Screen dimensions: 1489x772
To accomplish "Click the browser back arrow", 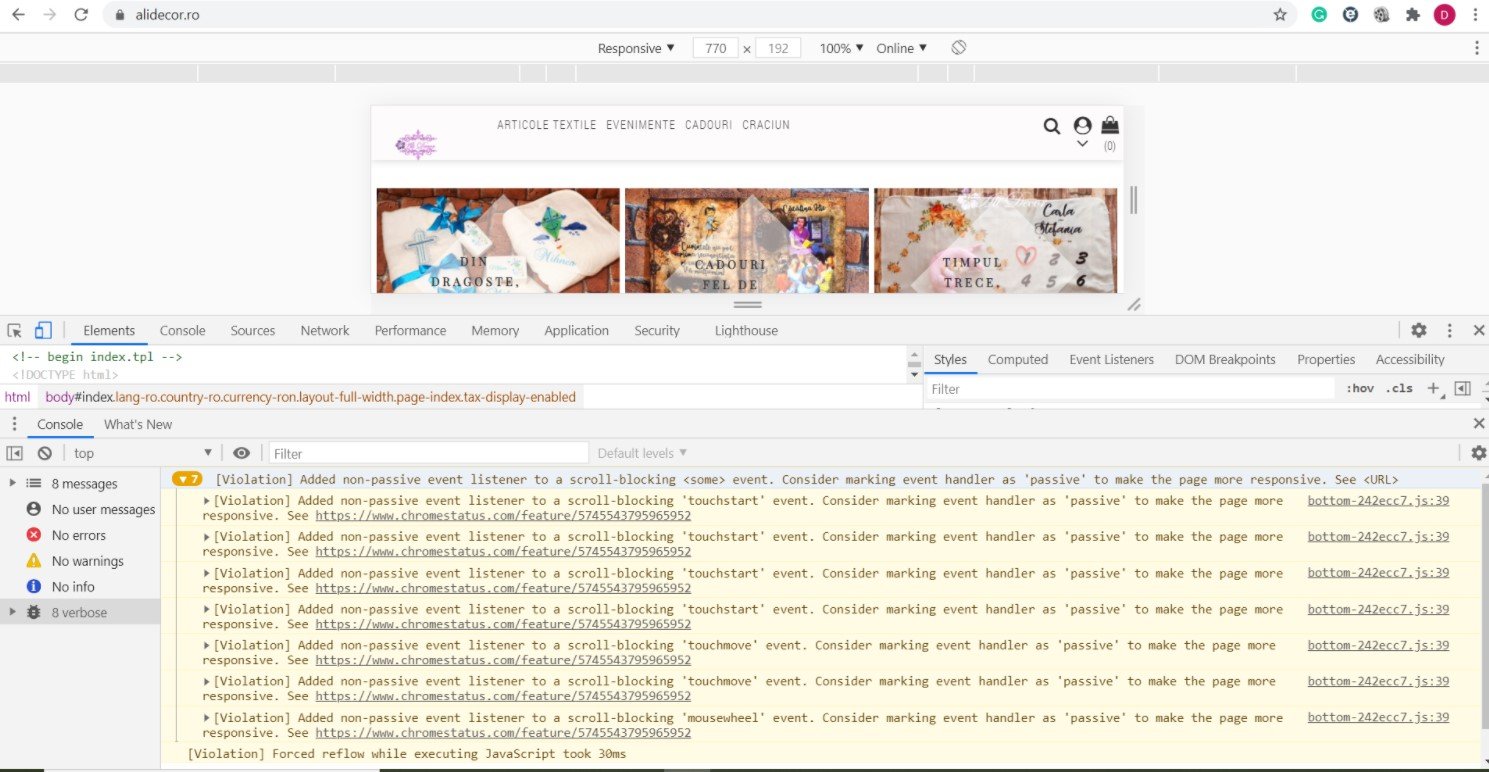I will [x=18, y=15].
